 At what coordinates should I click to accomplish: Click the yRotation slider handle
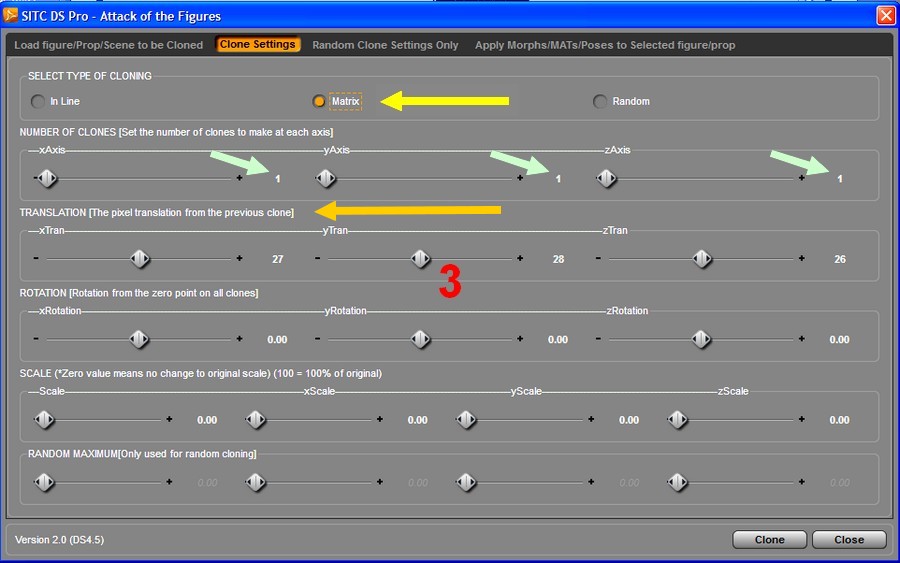(421, 339)
